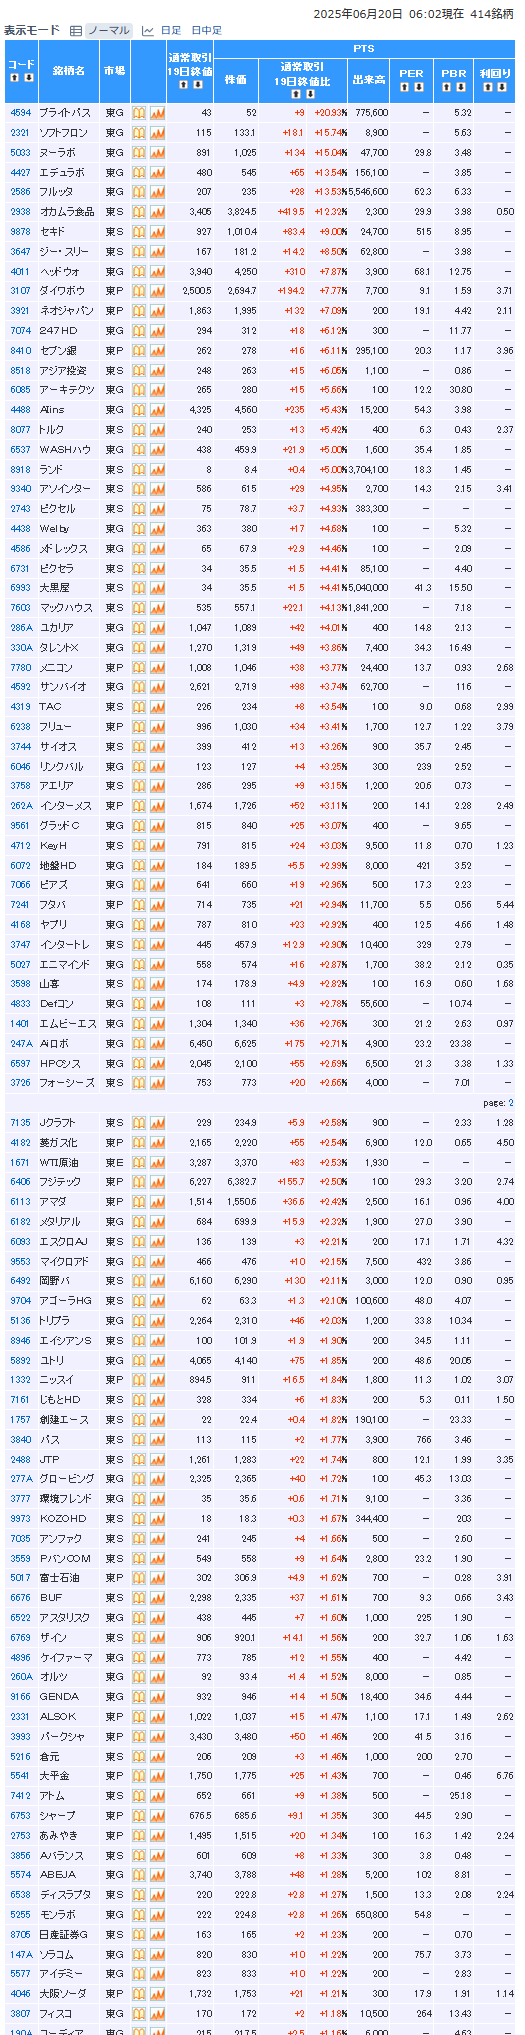The width and height of the screenshot is (525, 2035).
Task: Sort 利回り column ascending
Action: coord(487,87)
